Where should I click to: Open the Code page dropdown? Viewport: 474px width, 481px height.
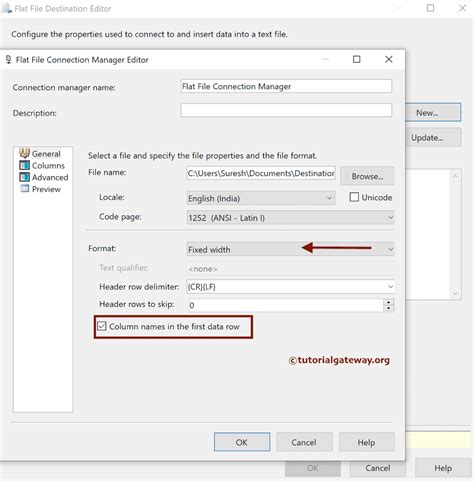pyautogui.click(x=290, y=218)
